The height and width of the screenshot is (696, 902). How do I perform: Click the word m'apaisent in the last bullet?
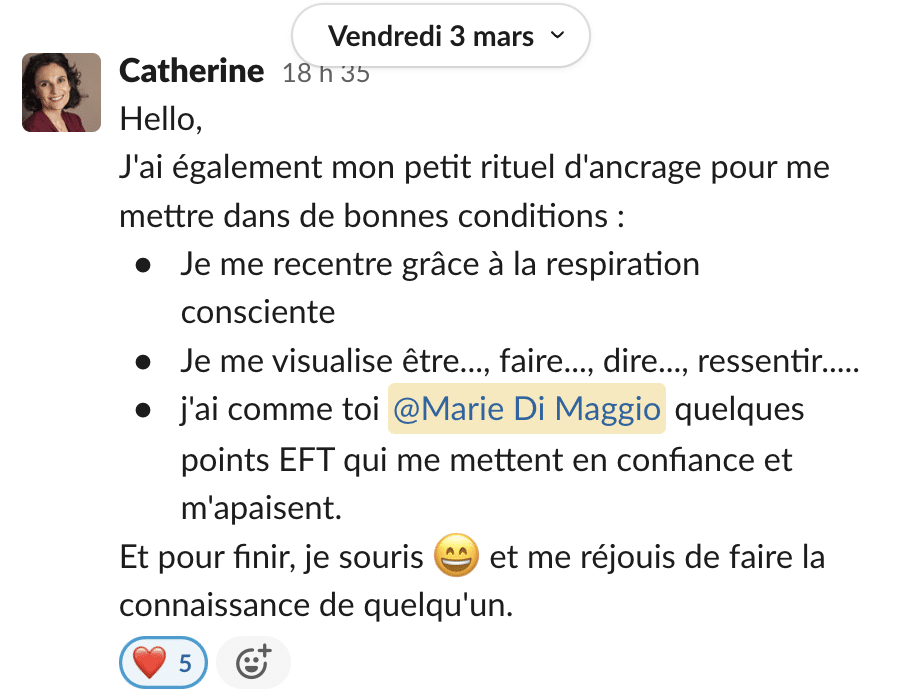click(x=261, y=508)
